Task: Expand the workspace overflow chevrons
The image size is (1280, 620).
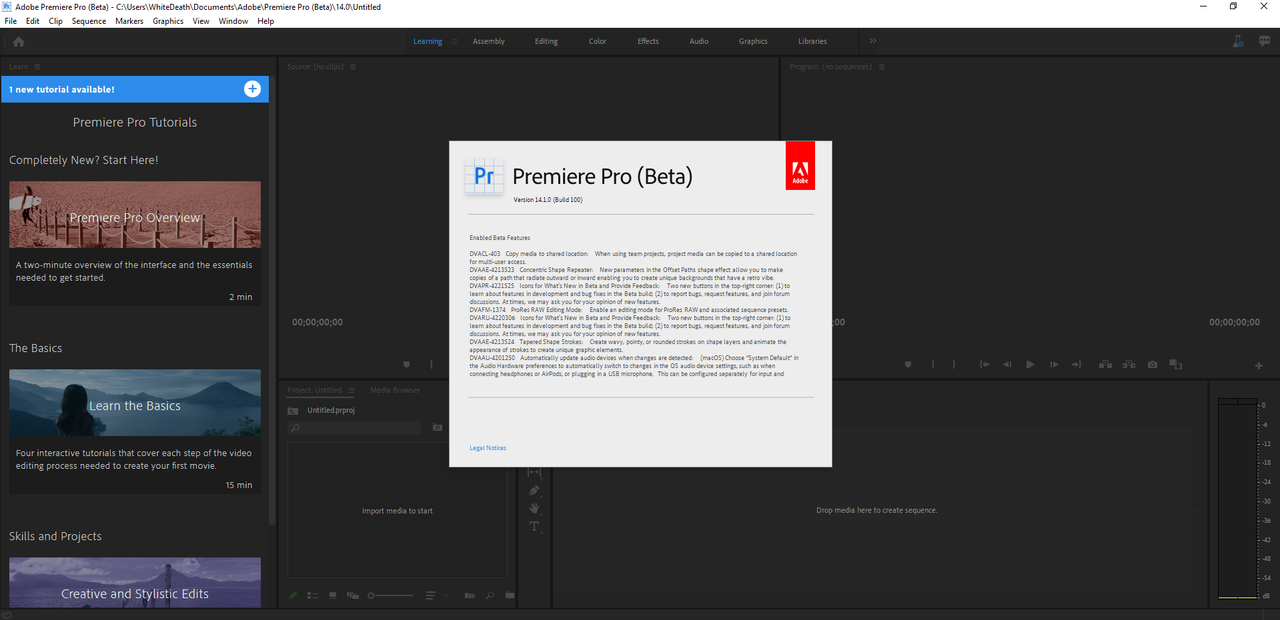Action: click(x=872, y=41)
